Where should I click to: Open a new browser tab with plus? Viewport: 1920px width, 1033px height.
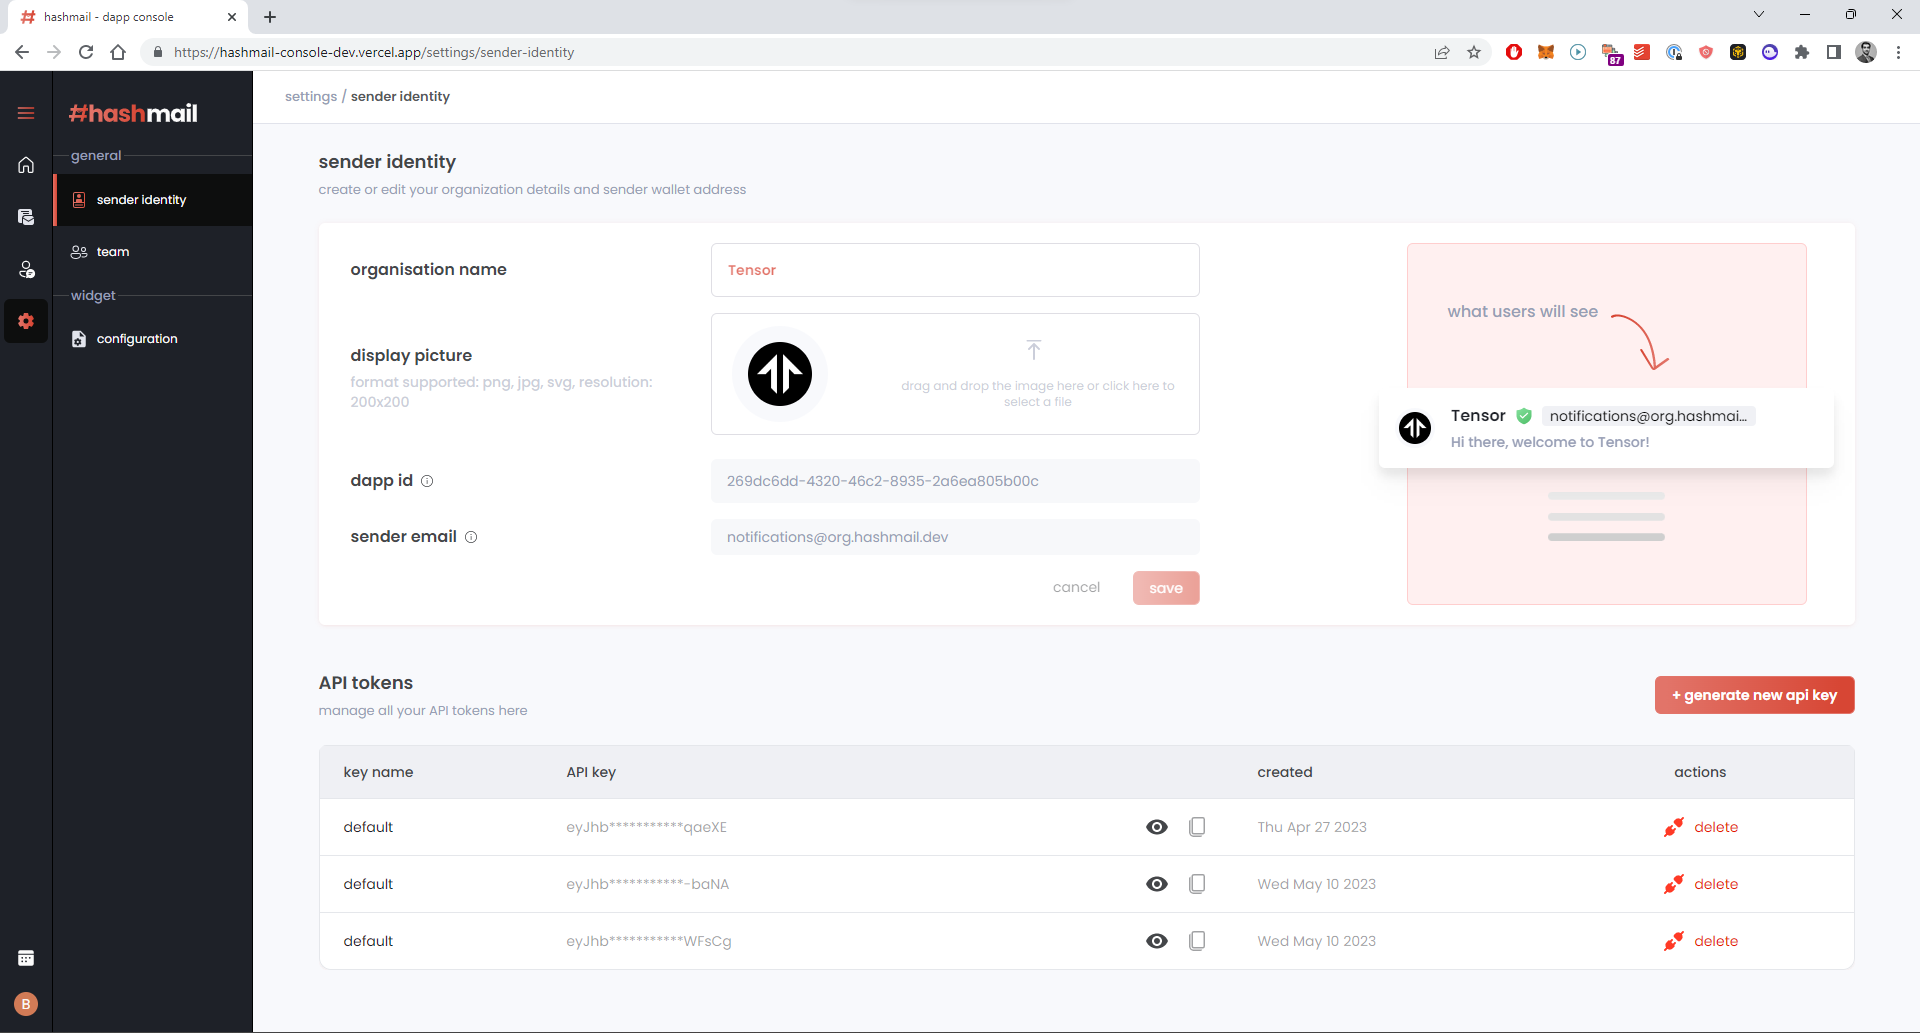tap(270, 17)
